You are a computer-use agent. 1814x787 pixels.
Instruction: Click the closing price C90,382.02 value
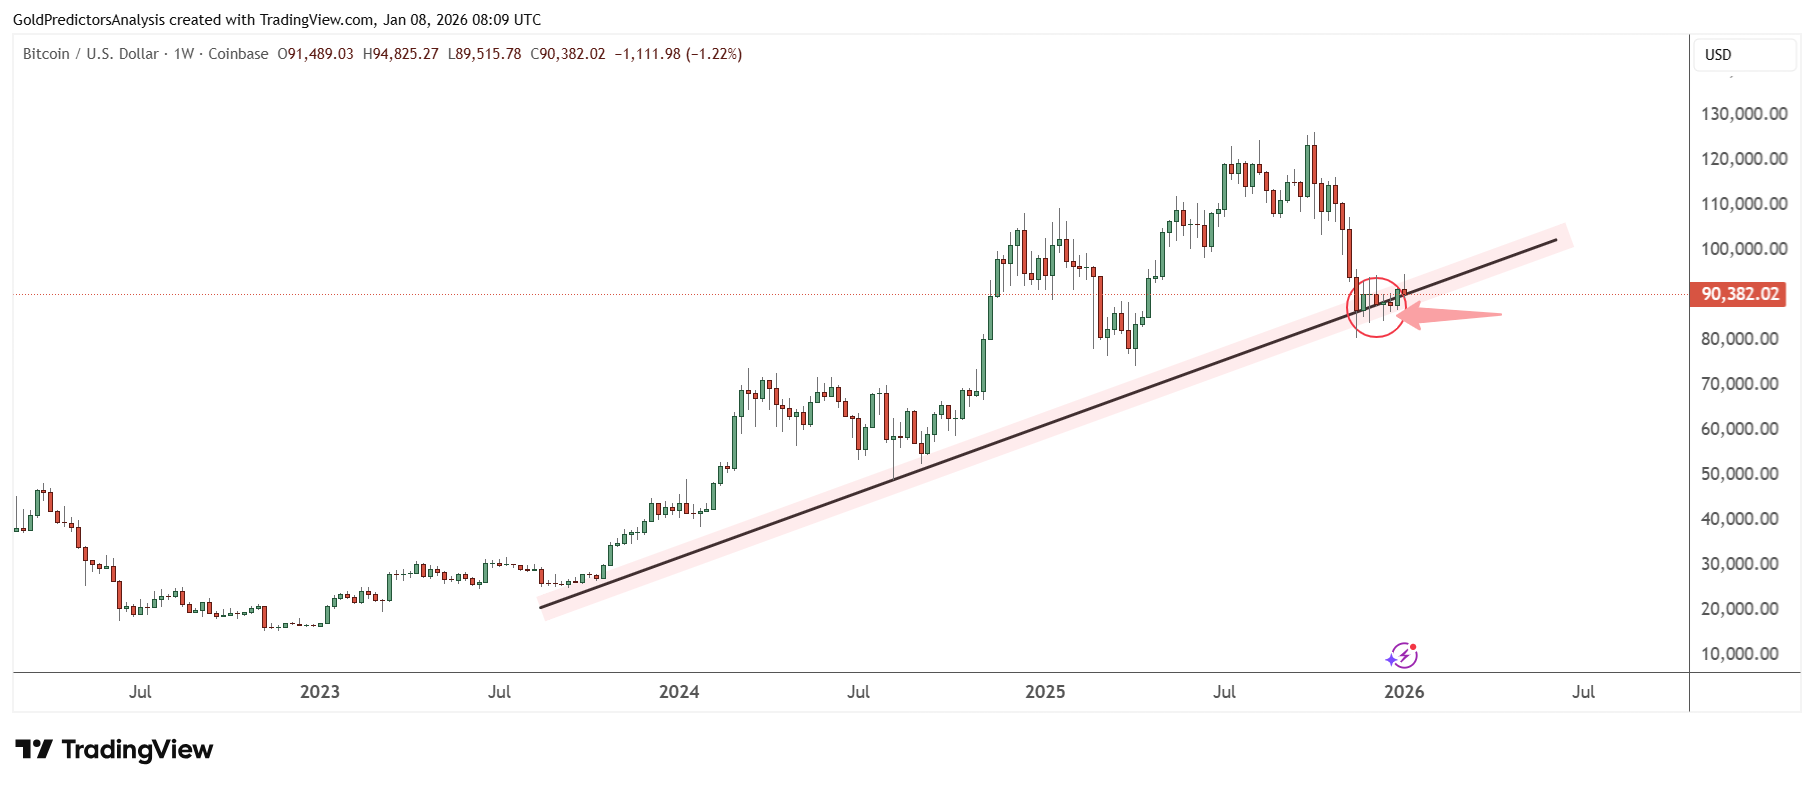568,54
